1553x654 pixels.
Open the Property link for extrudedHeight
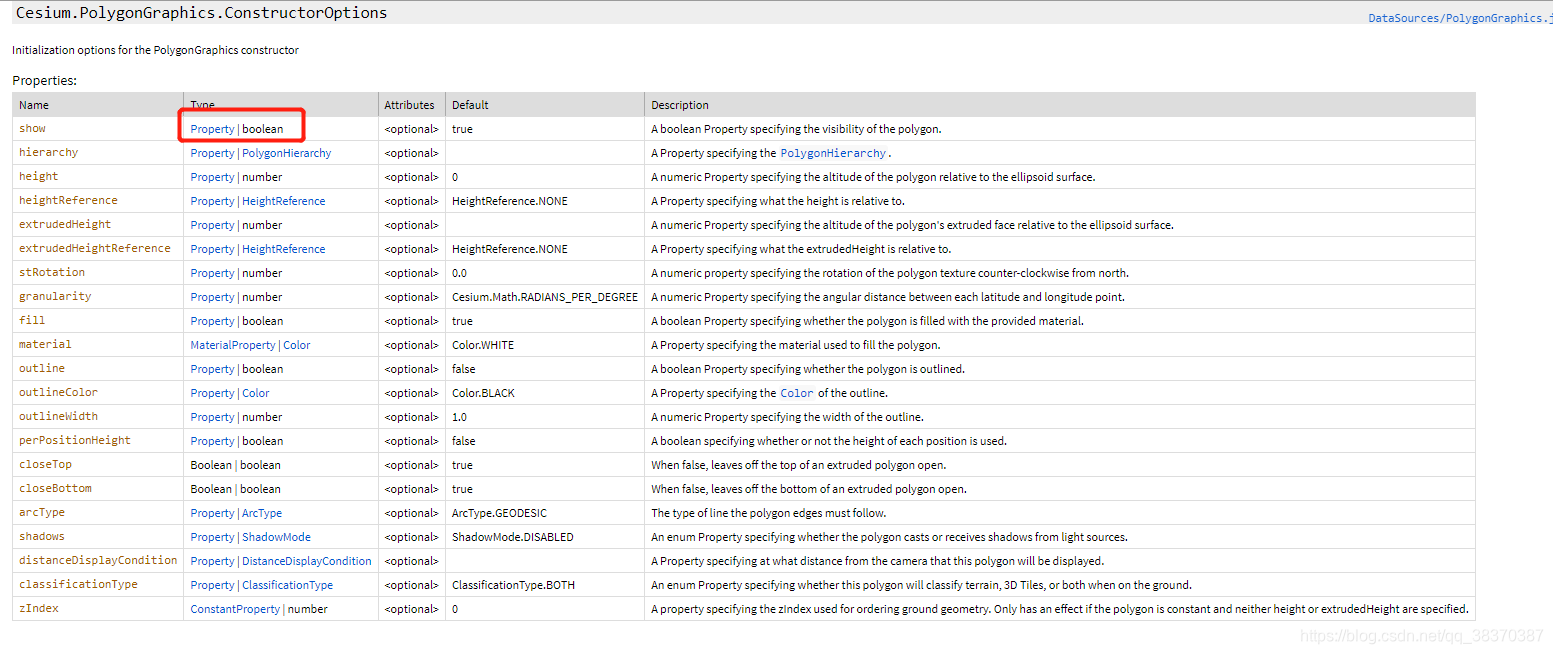[x=211, y=224]
